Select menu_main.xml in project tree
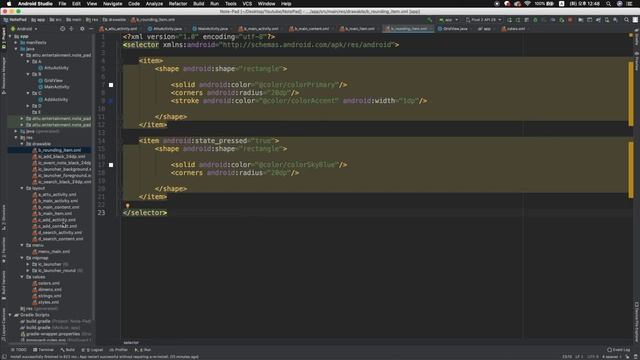 pyautogui.click(x=51, y=252)
